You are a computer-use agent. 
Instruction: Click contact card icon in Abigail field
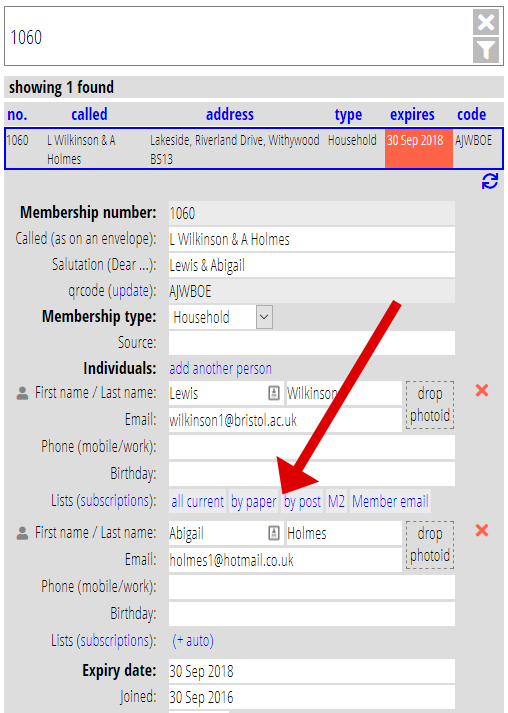pyautogui.click(x=274, y=533)
